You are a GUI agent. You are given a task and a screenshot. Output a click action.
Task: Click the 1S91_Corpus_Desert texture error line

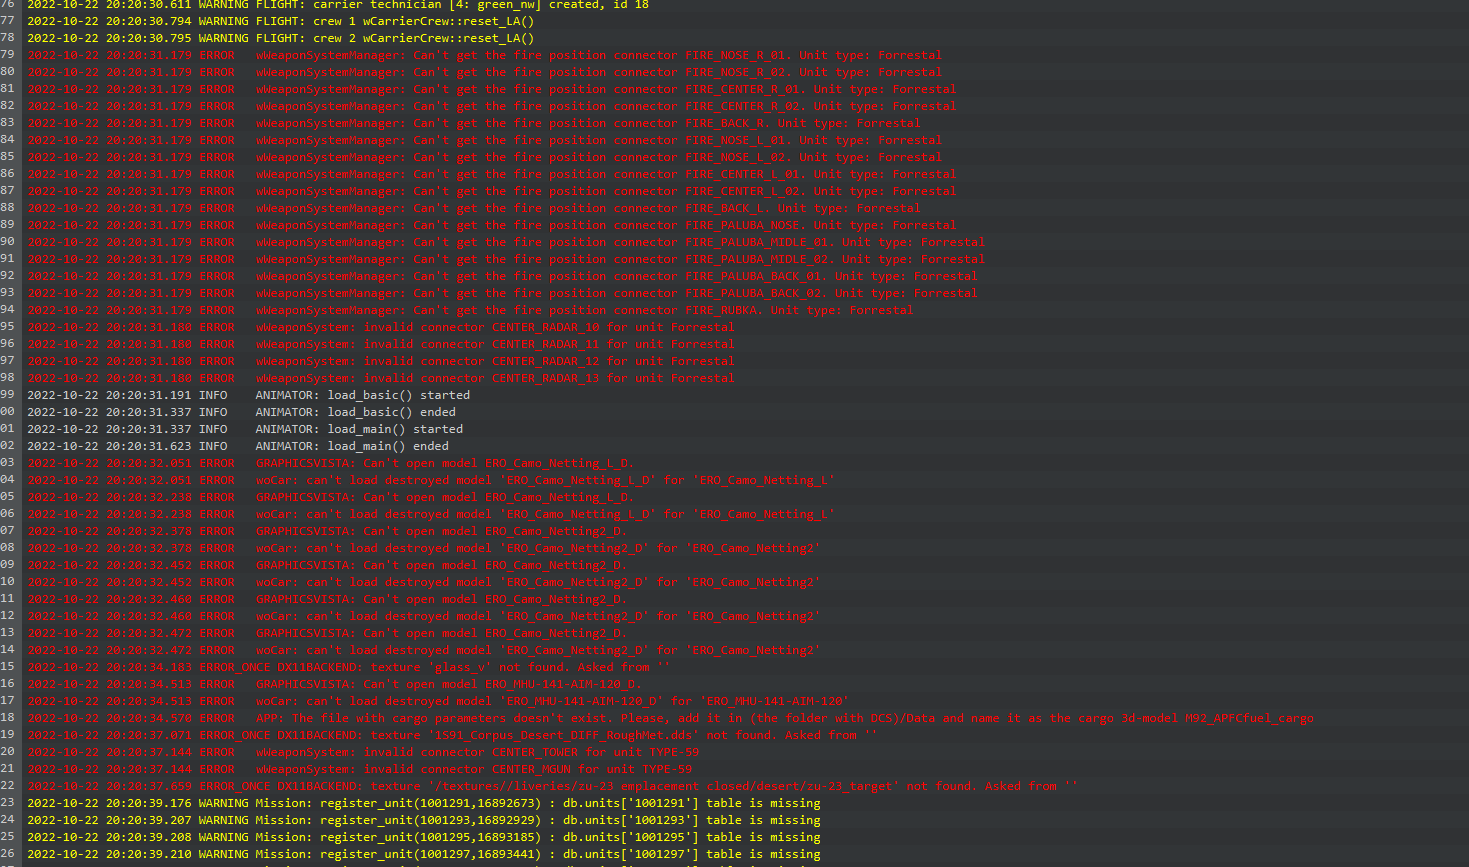pos(453,735)
